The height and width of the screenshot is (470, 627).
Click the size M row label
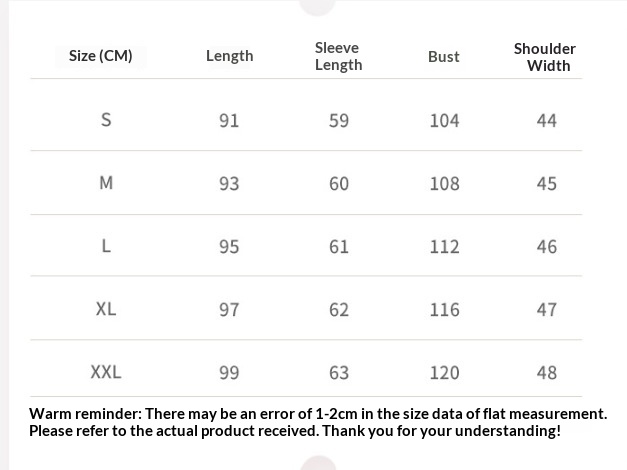click(x=106, y=183)
